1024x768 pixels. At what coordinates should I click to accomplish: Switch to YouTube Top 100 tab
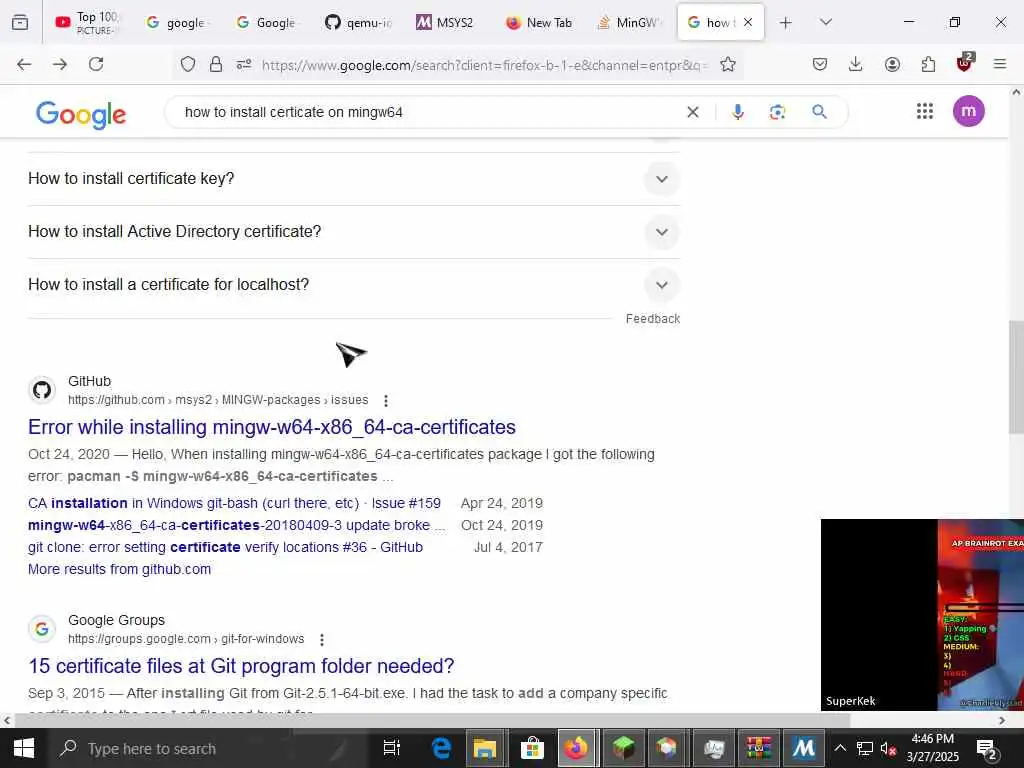88,22
